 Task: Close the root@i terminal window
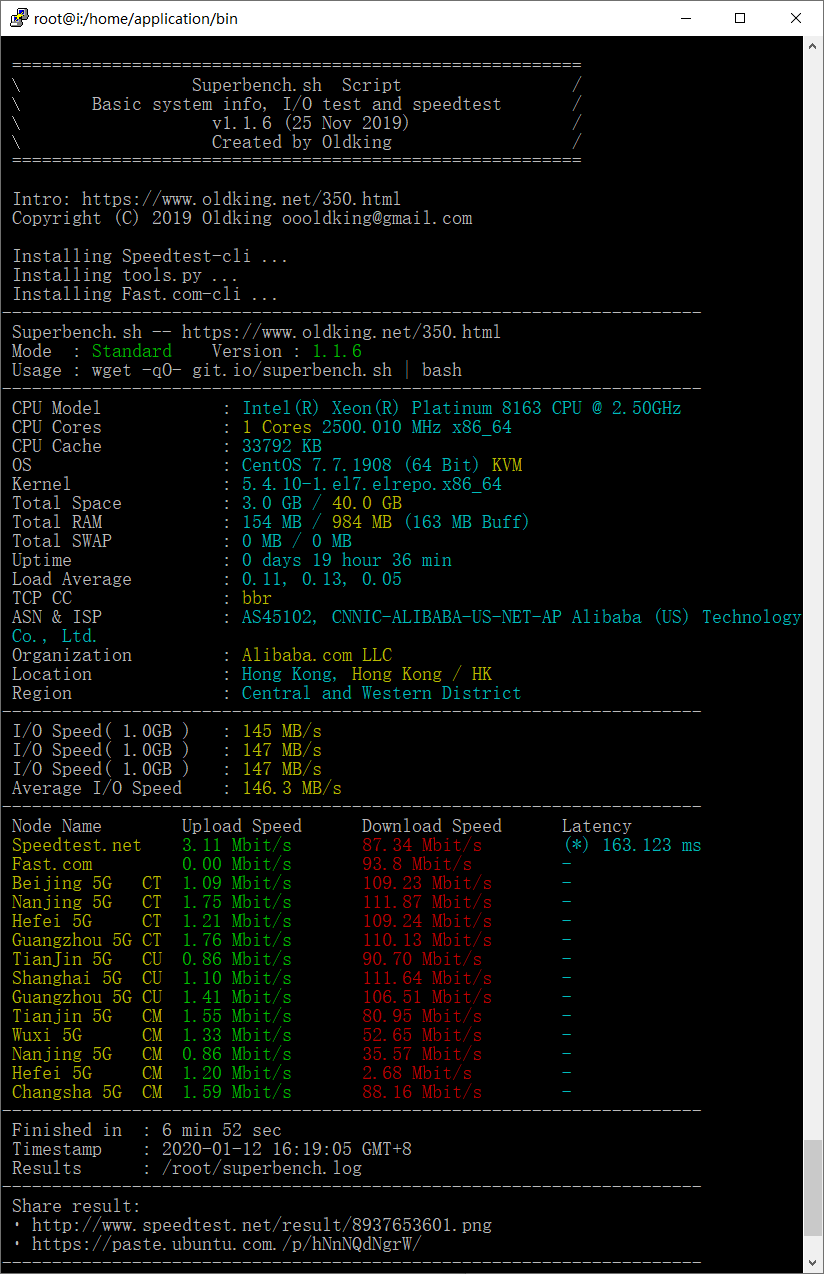[x=795, y=18]
